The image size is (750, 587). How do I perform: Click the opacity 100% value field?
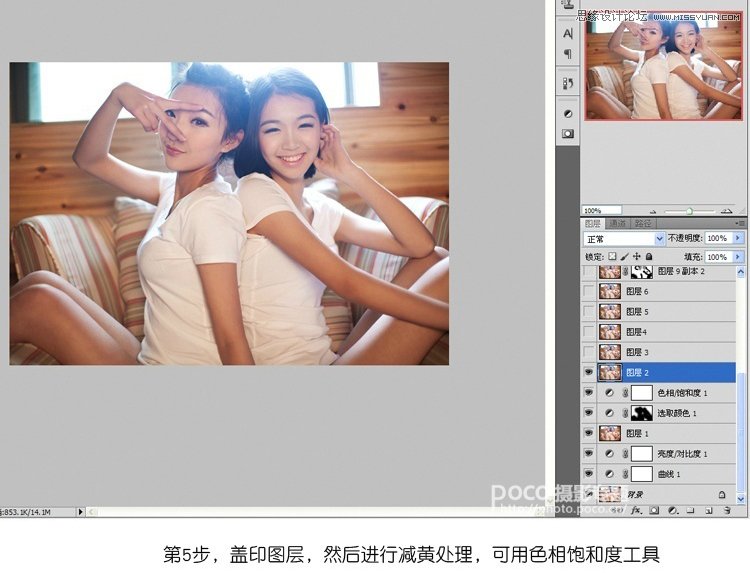point(717,238)
